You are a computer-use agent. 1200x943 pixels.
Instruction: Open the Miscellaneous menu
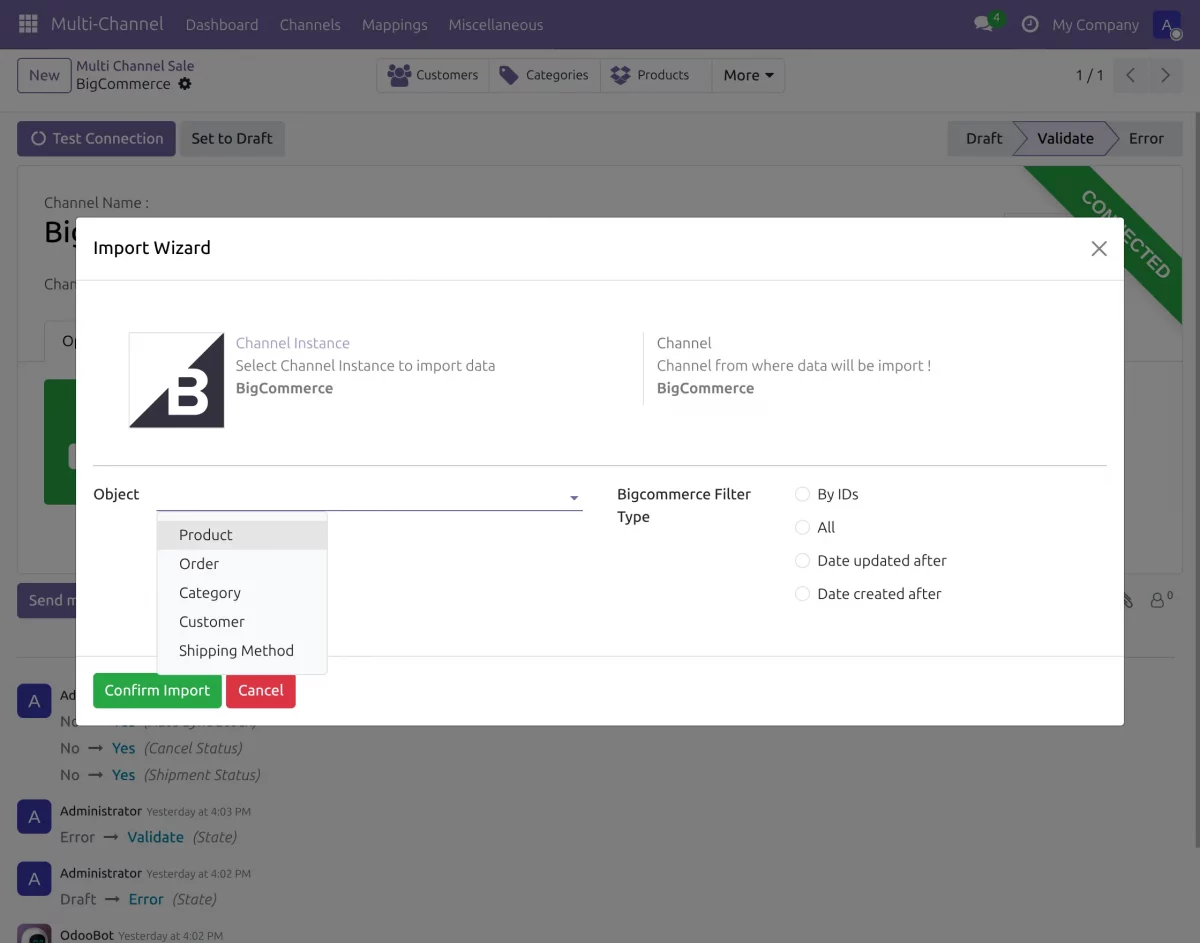[x=496, y=24]
